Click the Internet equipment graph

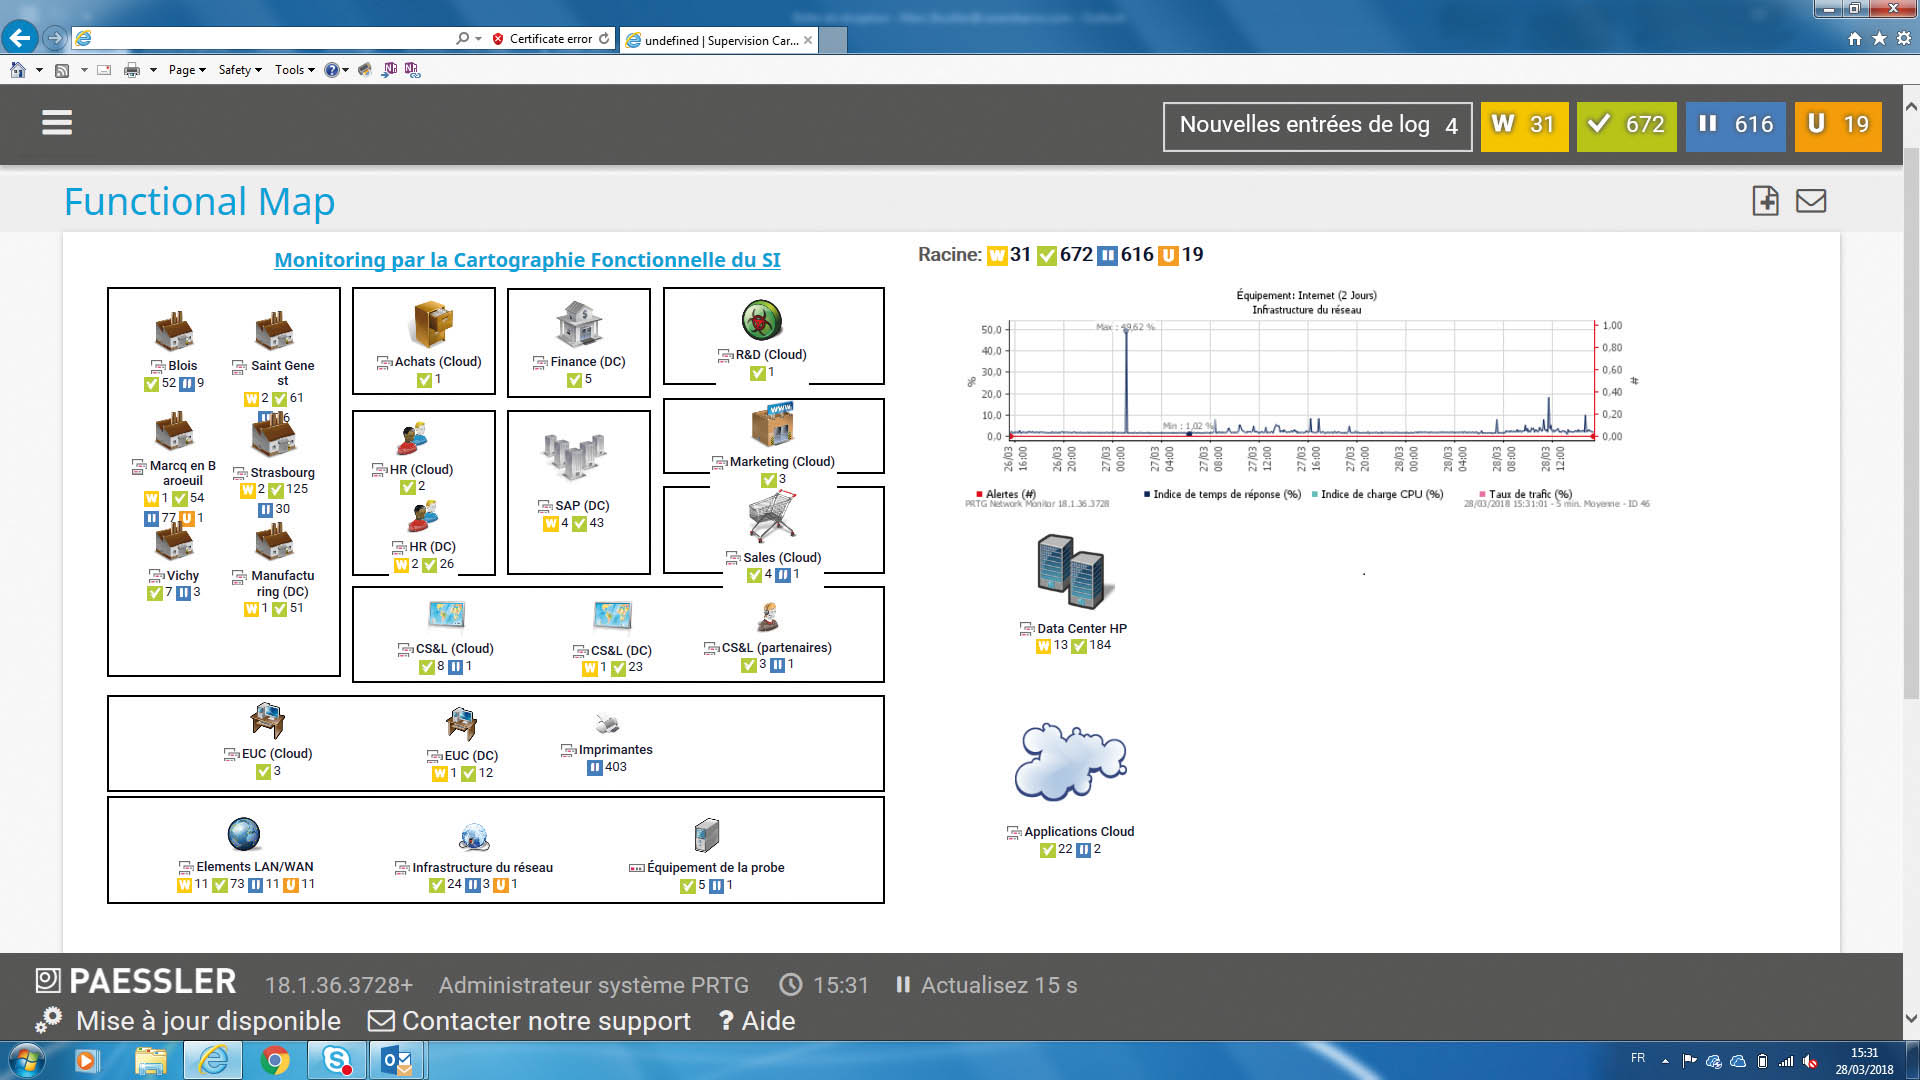[x=1306, y=398]
